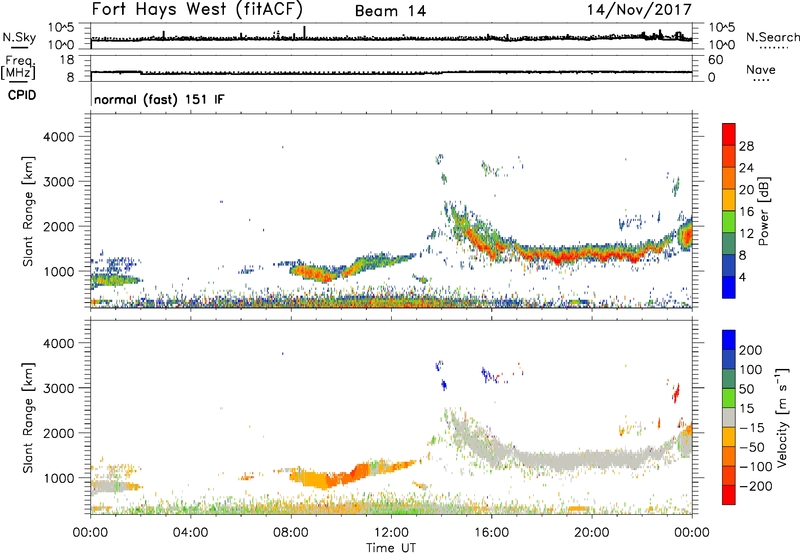The image size is (800, 554).
Task: Click the 'Fort Hays West (fitACF)' title
Action: (x=197, y=9)
